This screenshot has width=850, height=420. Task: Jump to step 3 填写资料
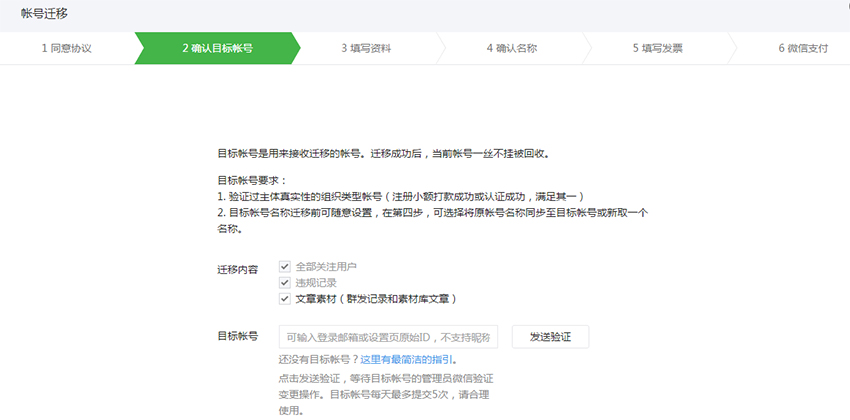coord(365,48)
